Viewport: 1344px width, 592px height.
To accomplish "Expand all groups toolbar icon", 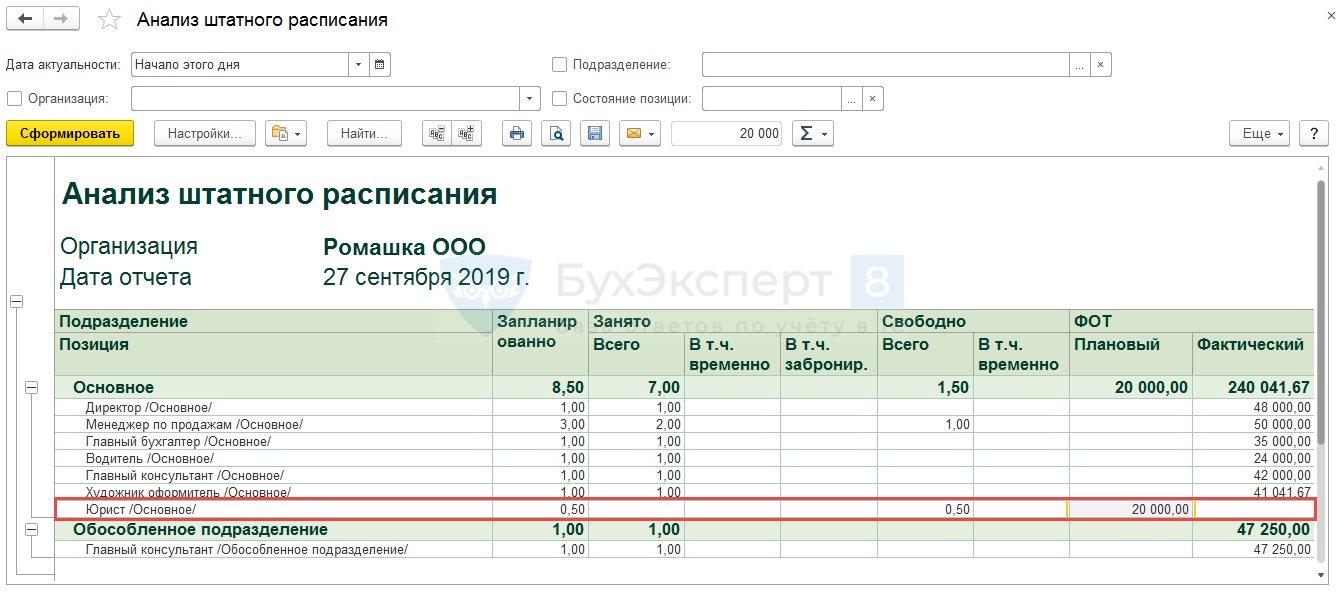I will tap(466, 134).
